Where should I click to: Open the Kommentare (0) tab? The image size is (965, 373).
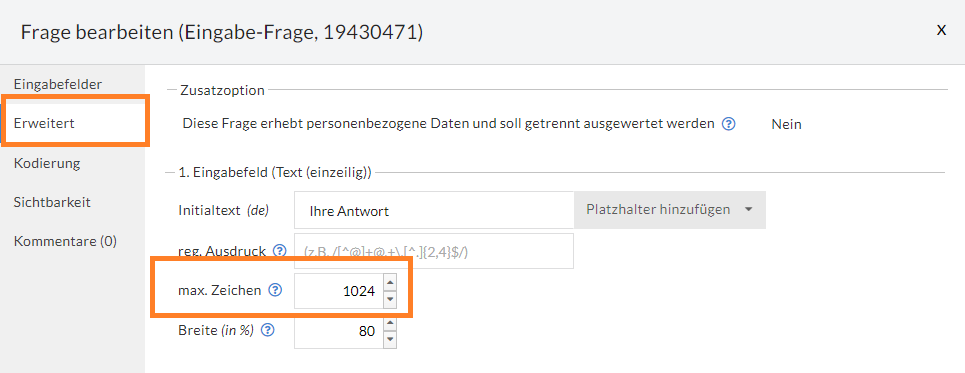point(65,241)
